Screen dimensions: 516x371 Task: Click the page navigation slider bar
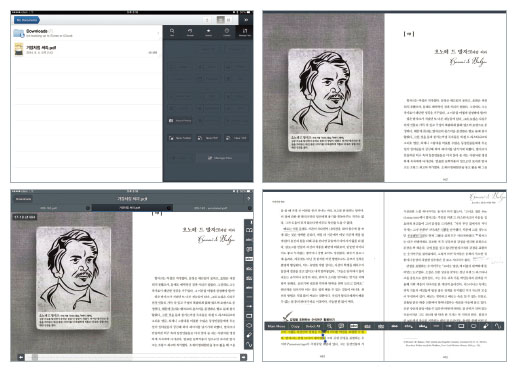132,357
